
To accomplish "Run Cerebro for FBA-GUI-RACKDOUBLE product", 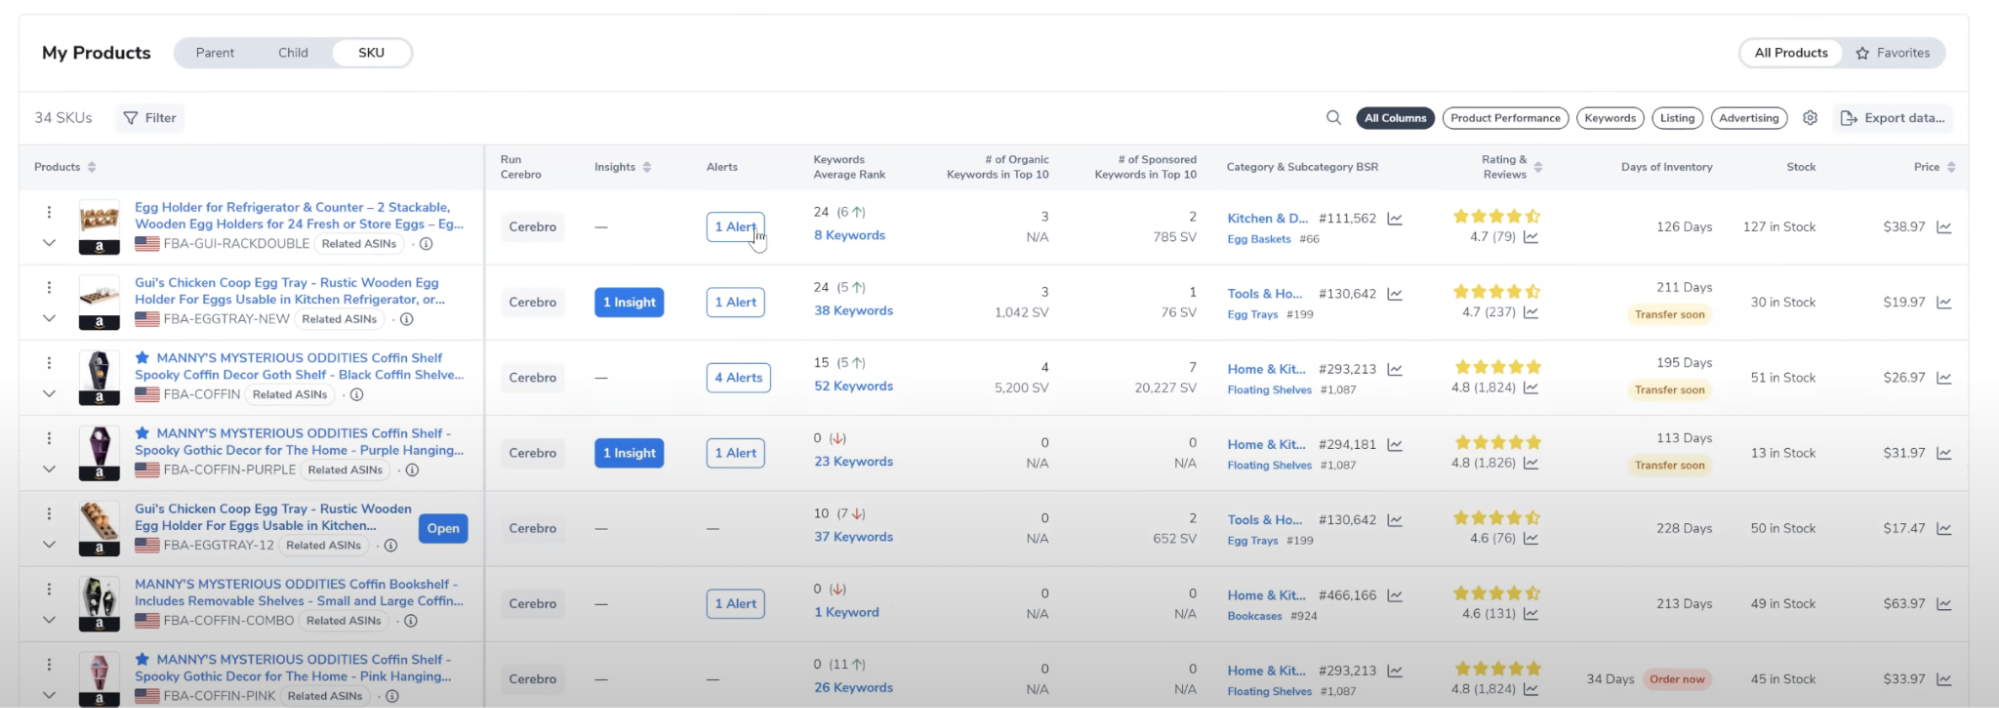I will pos(532,227).
